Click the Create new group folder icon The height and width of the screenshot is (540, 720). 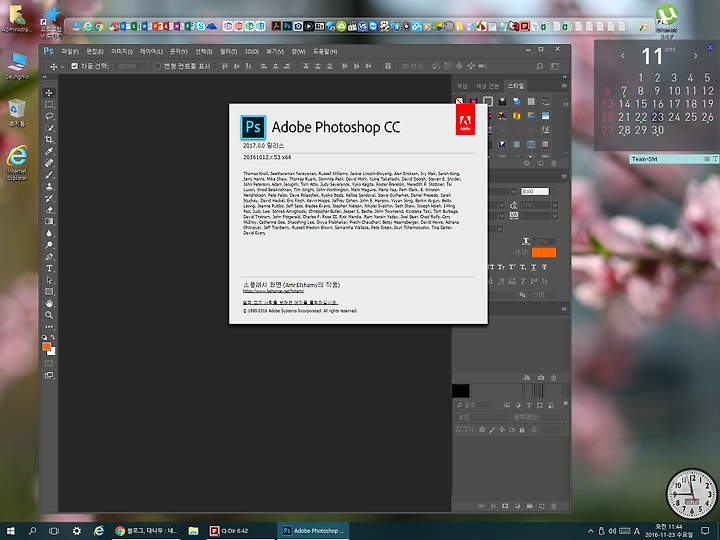pos(529,506)
